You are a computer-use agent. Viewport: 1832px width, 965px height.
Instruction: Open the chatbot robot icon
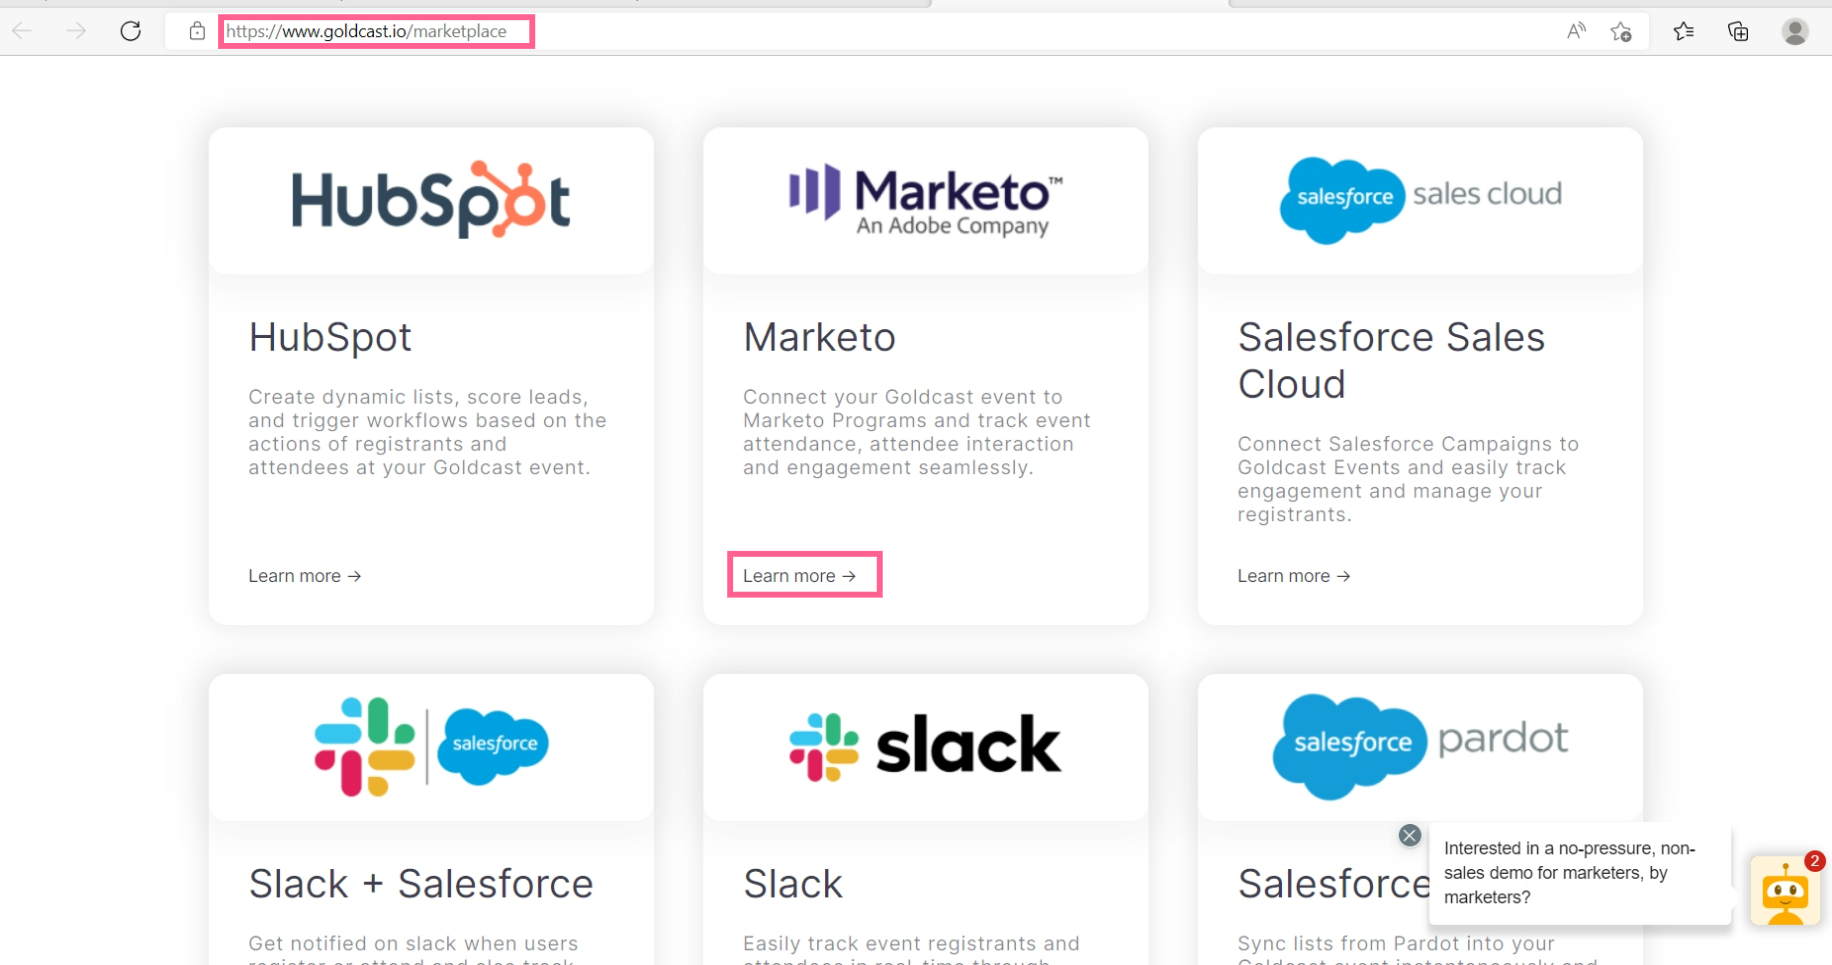point(1785,891)
